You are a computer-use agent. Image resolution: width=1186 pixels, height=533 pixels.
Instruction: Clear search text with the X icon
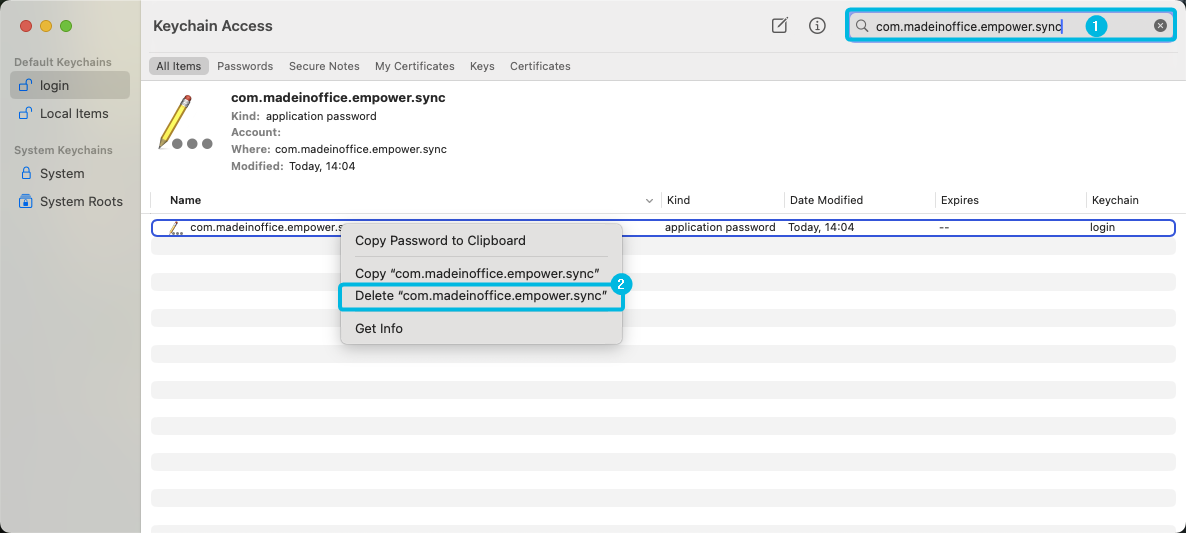[x=1160, y=26]
